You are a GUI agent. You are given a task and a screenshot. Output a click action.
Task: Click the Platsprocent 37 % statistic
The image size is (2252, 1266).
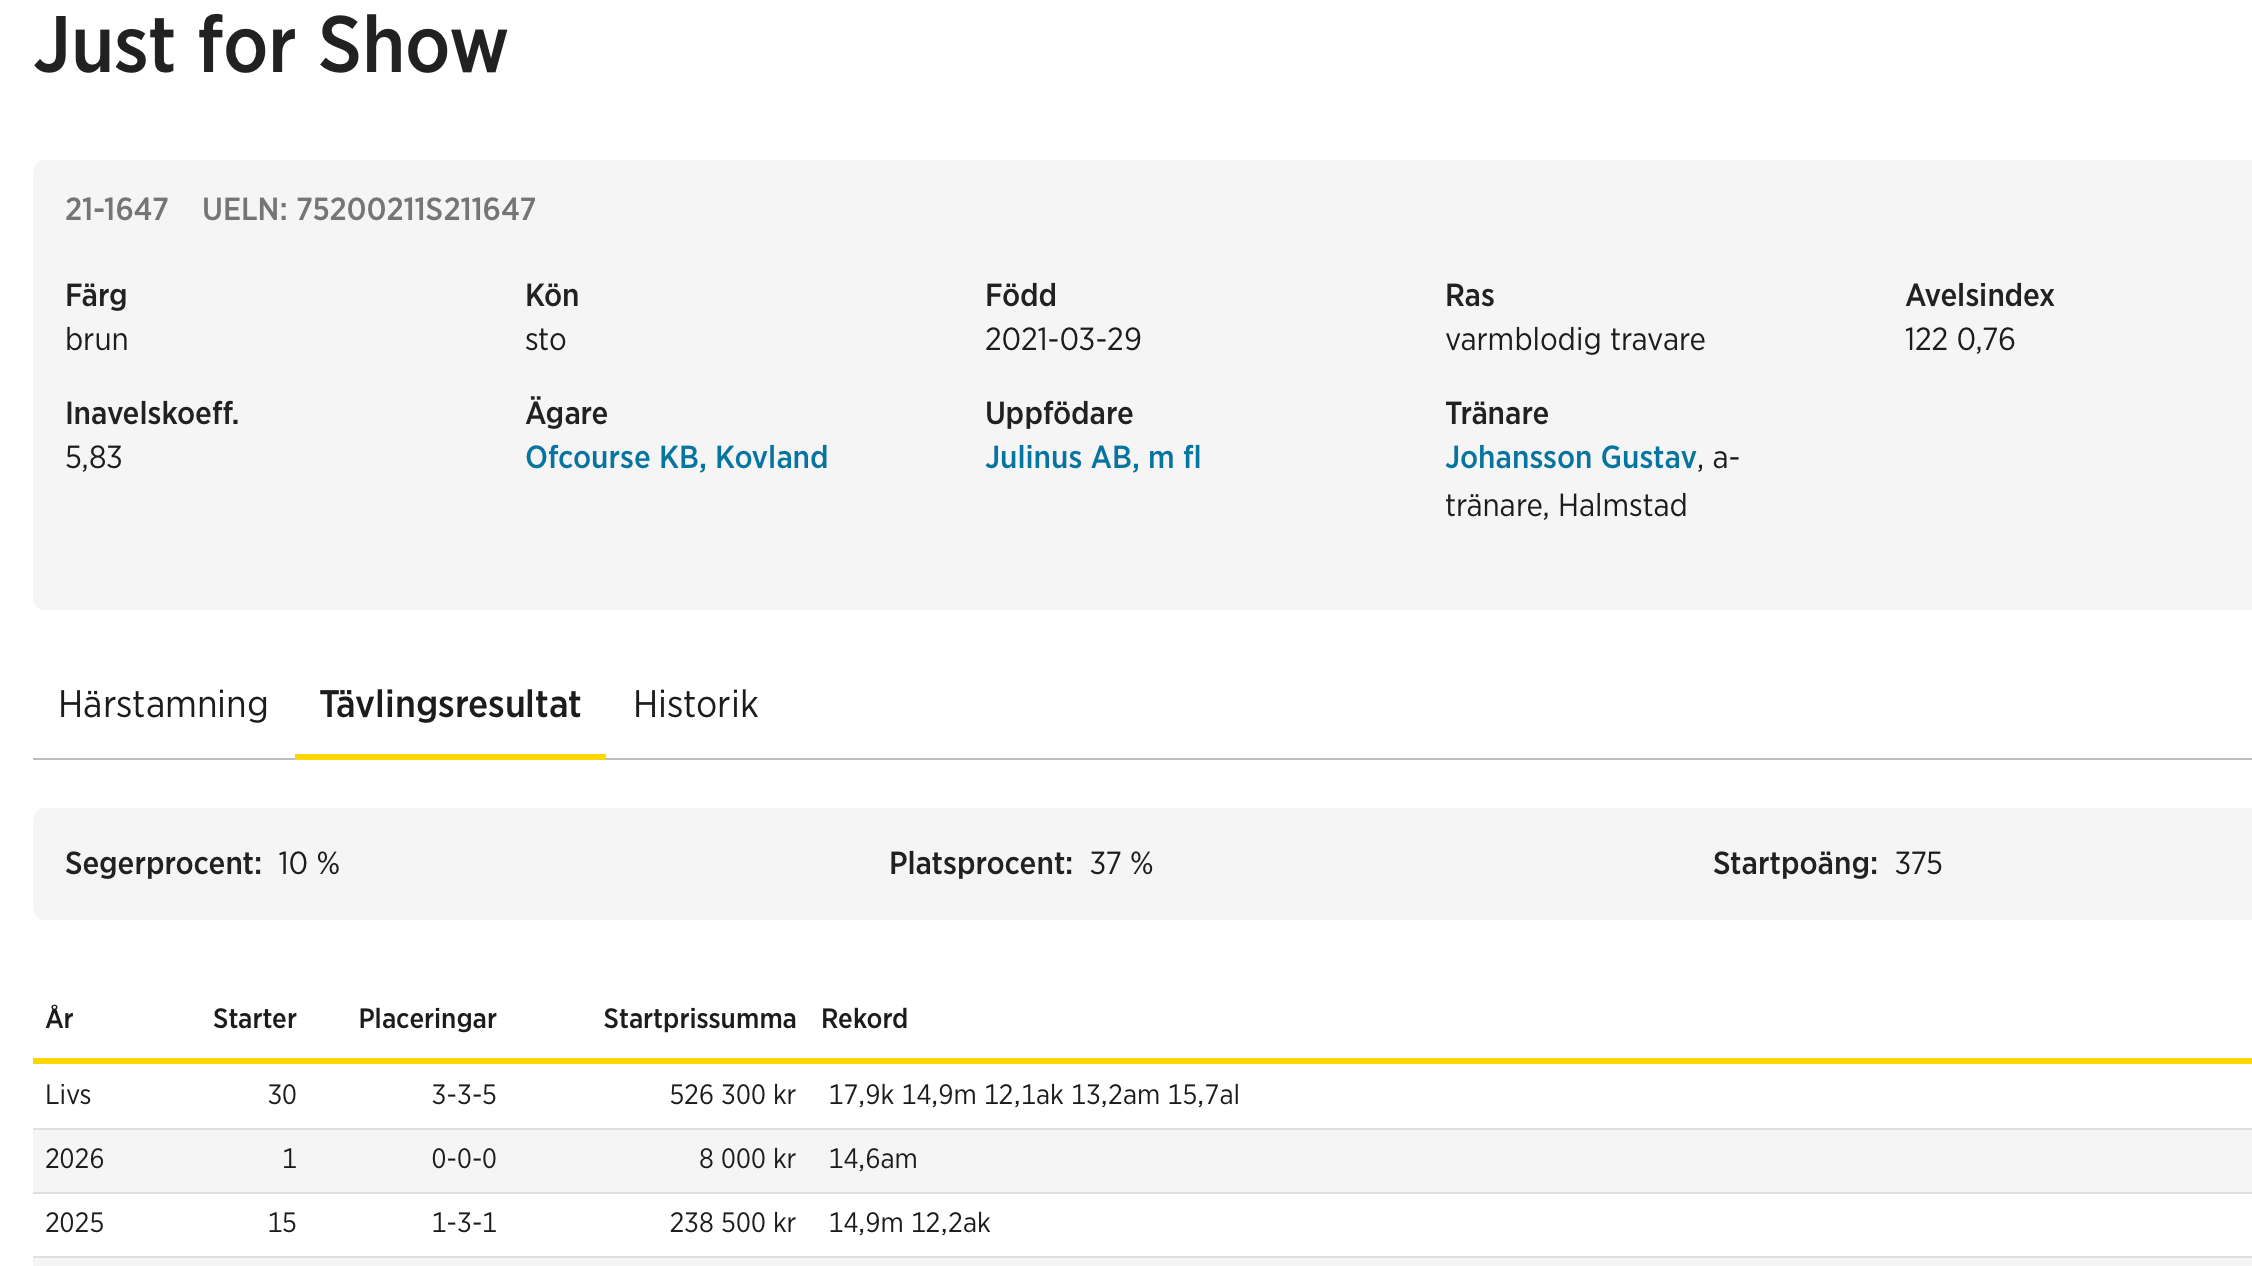(x=1020, y=864)
